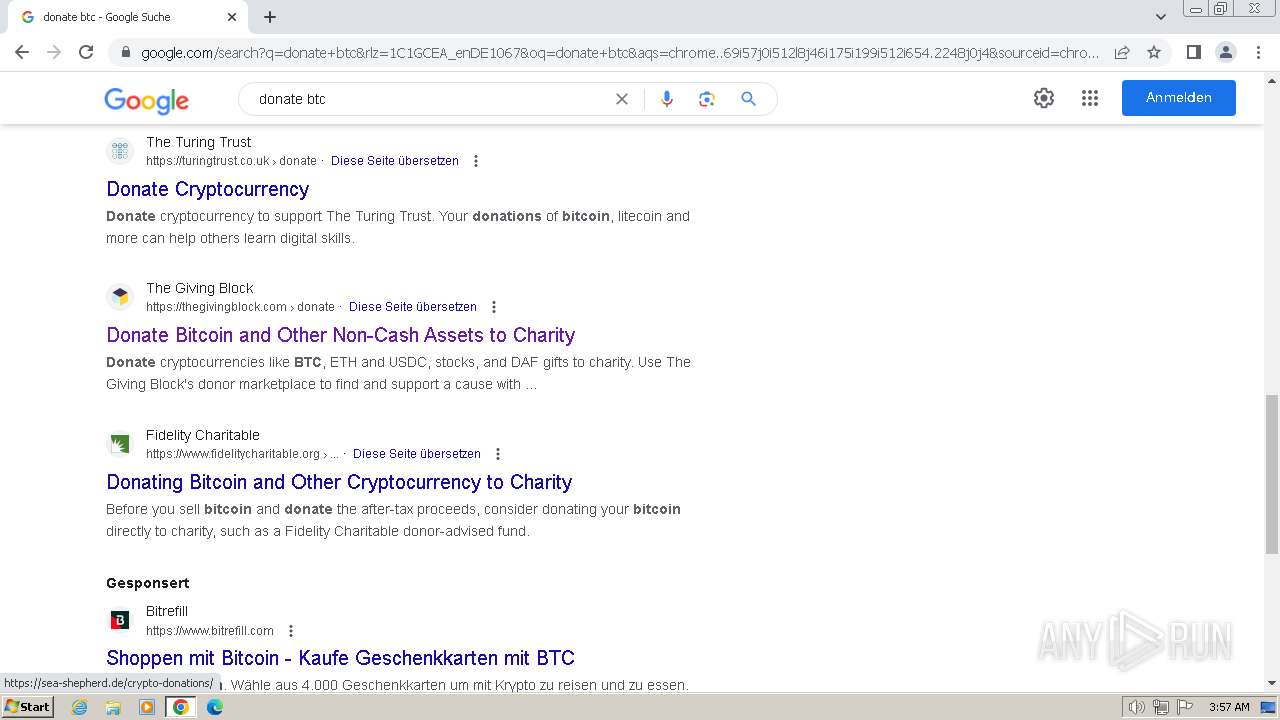This screenshot has width=1280, height=720.
Task: Open the Chrome profile avatar
Action: click(x=1225, y=52)
